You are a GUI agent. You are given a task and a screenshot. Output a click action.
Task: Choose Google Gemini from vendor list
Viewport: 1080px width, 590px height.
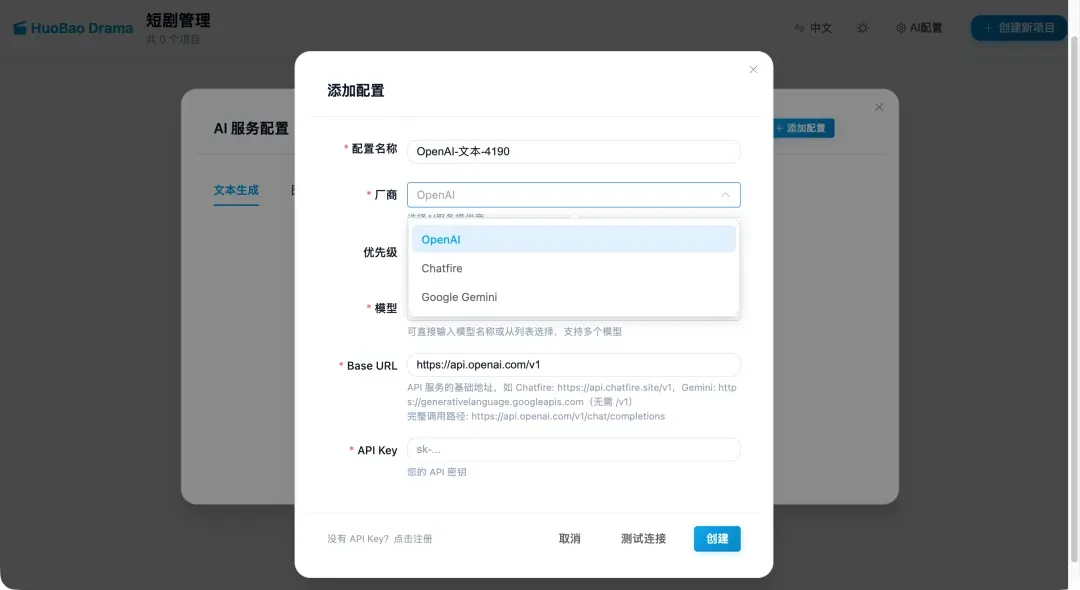(x=574, y=297)
